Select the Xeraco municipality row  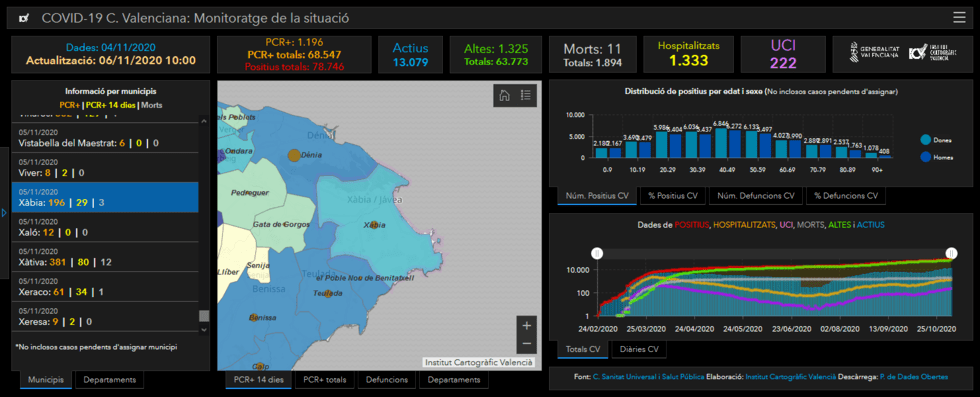click(105, 286)
